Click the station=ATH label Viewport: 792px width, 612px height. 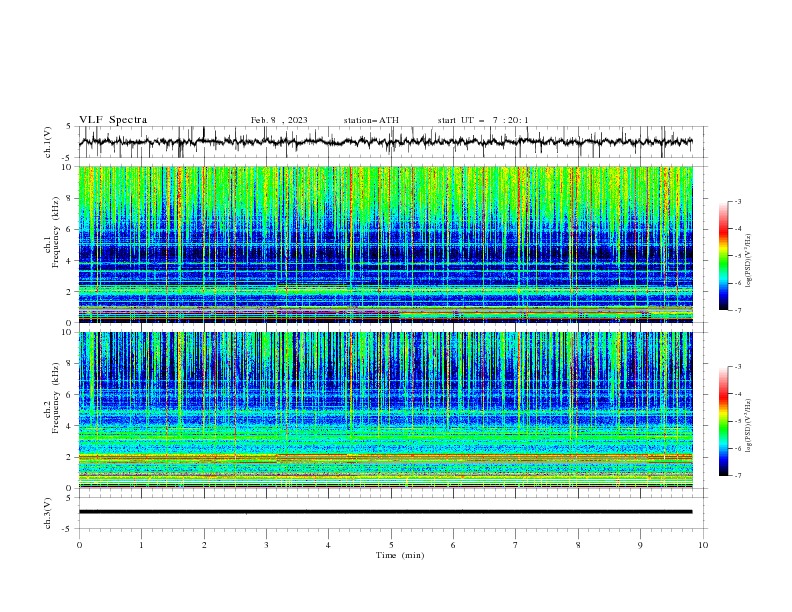(x=371, y=120)
